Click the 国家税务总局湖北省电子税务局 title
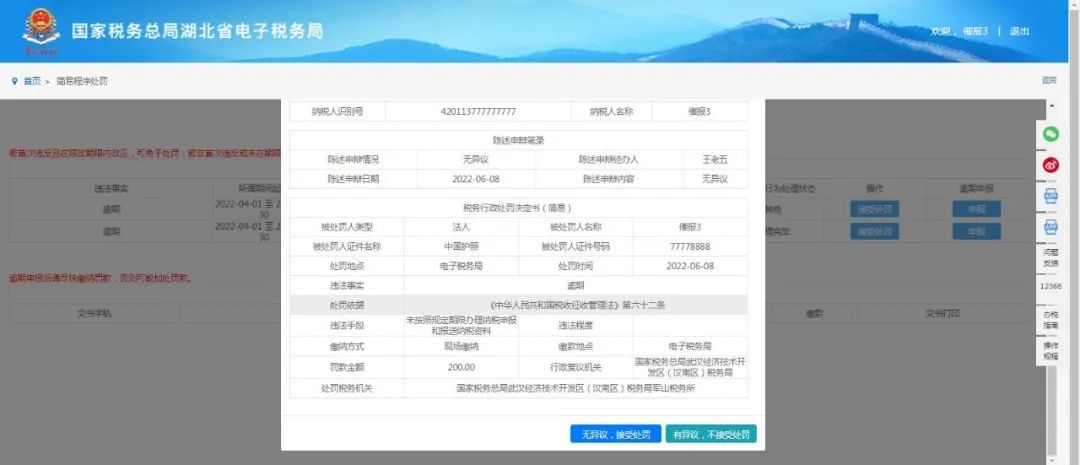 pyautogui.click(x=197, y=32)
